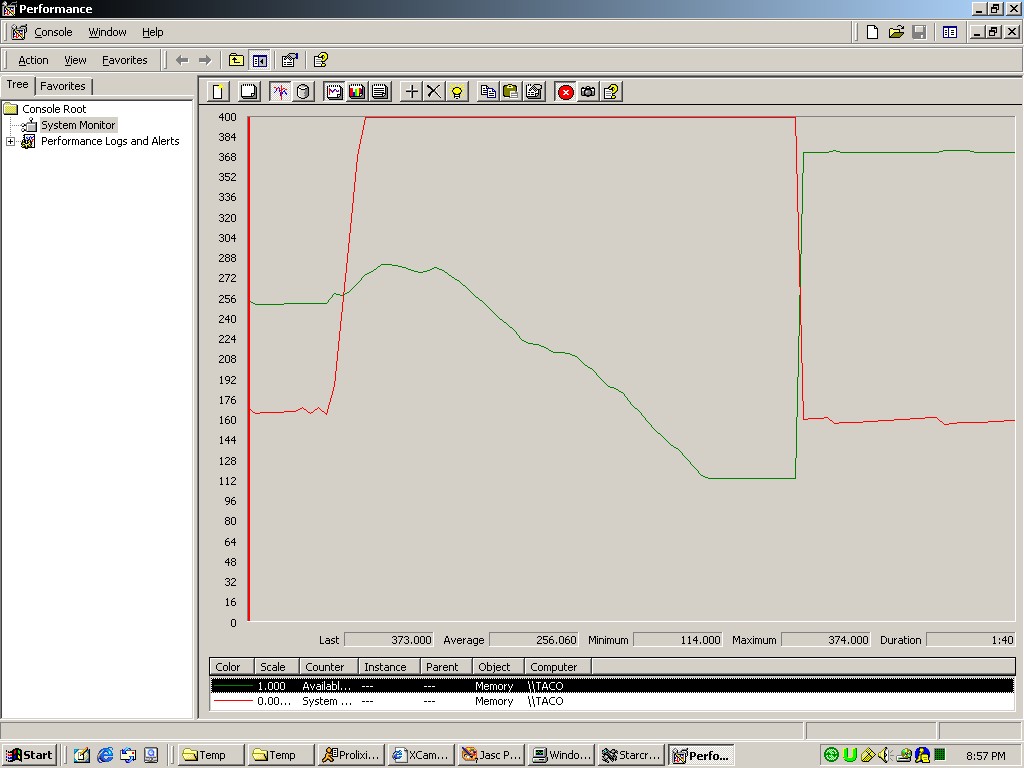Click the Copy Properties icon
1024x768 pixels.
(x=488, y=91)
